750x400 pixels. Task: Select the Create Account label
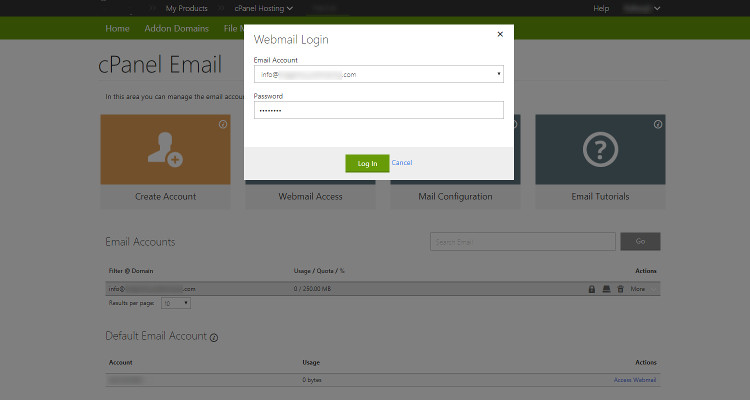[x=165, y=196]
